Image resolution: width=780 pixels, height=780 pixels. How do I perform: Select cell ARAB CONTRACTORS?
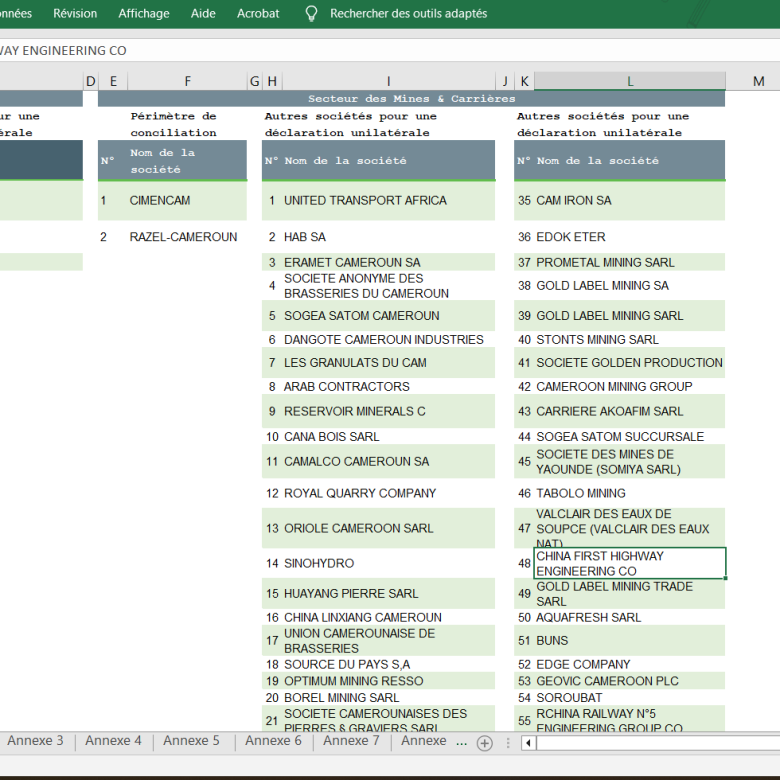389,387
